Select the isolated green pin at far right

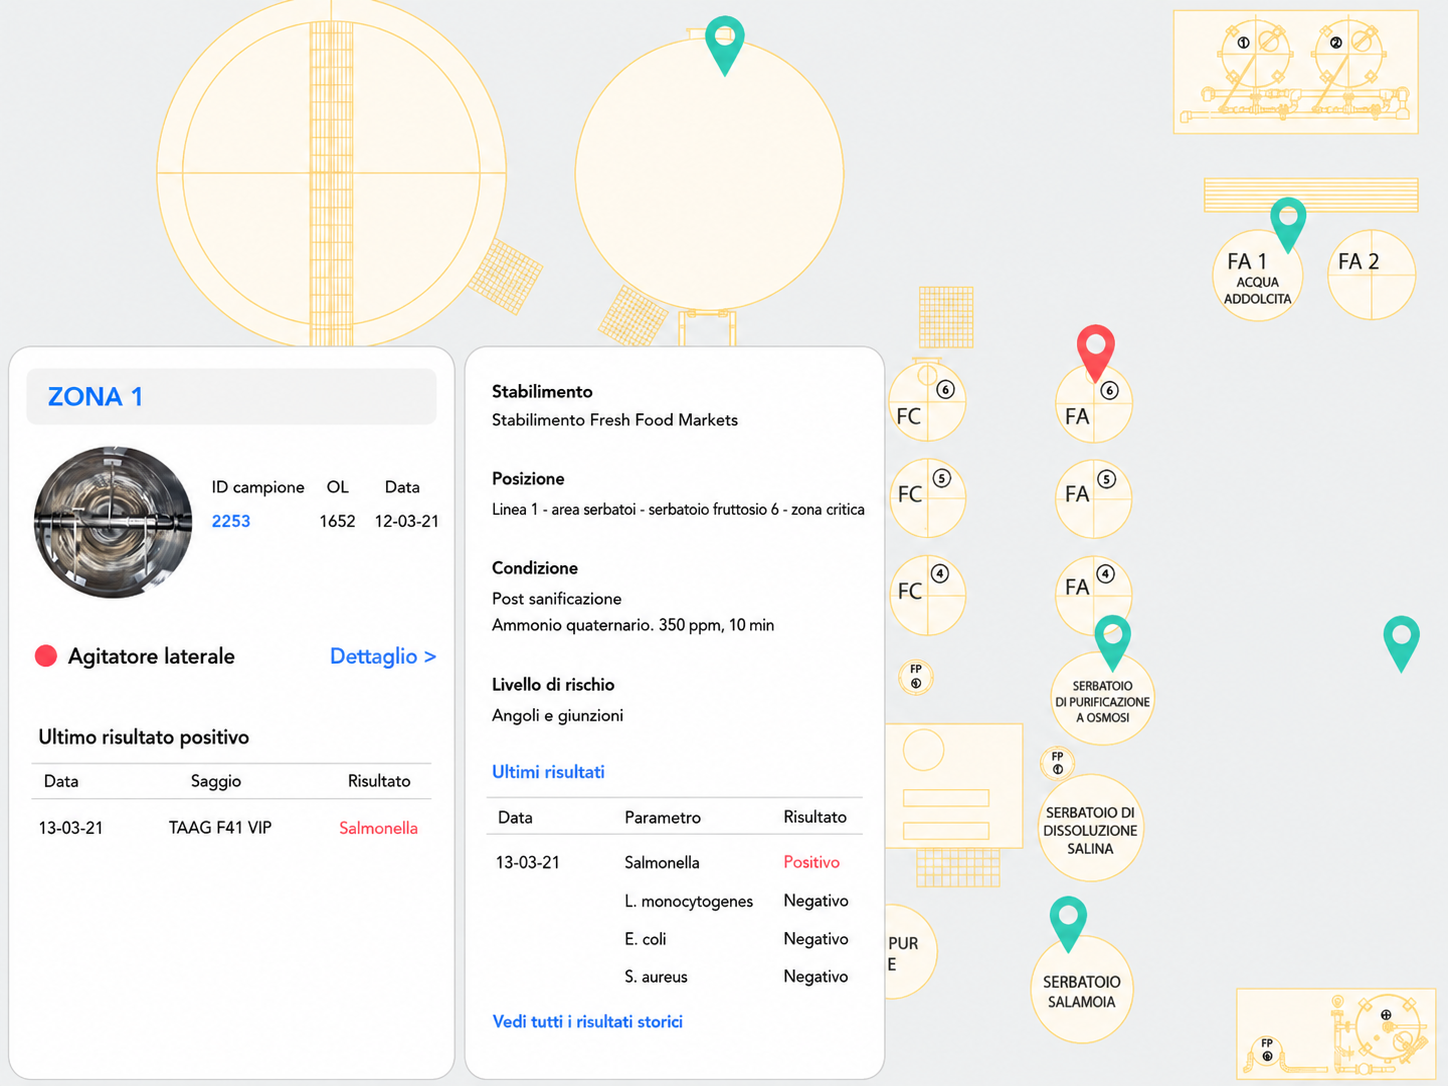pyautogui.click(x=1401, y=643)
